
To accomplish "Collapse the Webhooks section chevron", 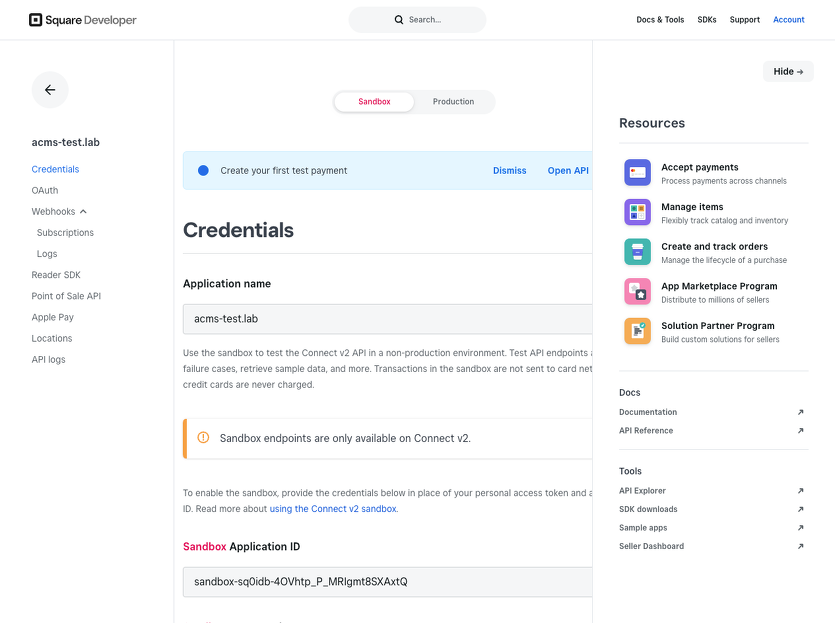I will tap(84, 212).
